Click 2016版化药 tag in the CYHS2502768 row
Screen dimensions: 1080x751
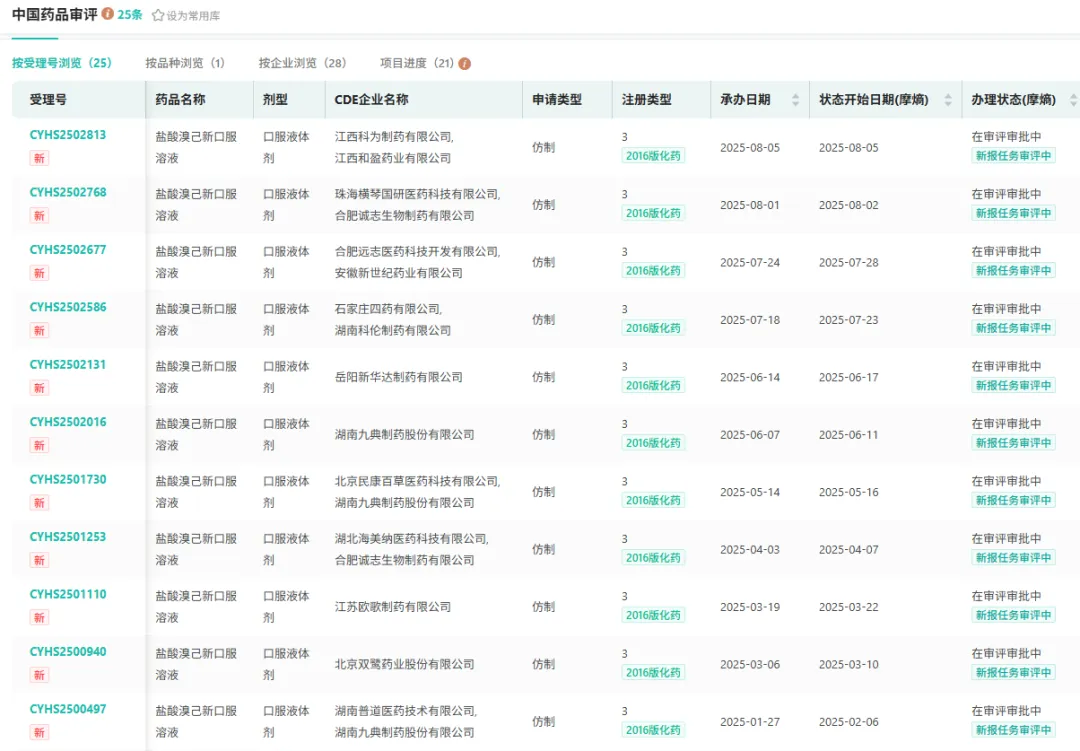pyautogui.click(x=653, y=213)
